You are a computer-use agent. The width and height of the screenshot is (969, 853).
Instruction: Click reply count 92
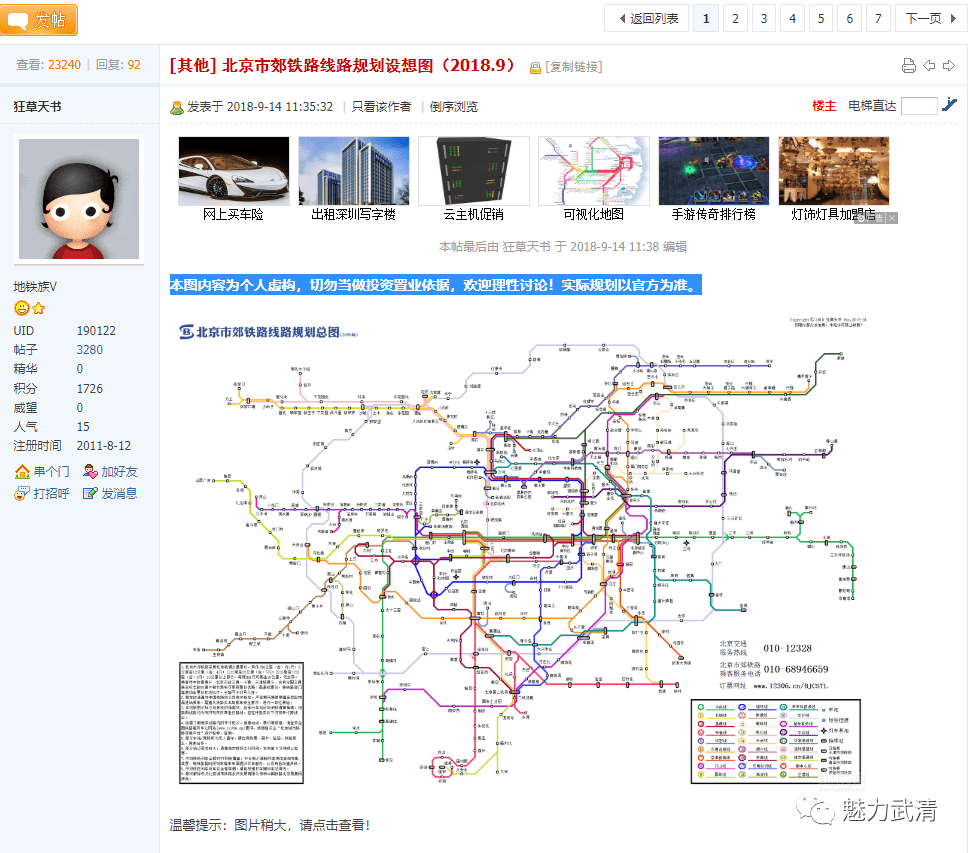coord(134,65)
